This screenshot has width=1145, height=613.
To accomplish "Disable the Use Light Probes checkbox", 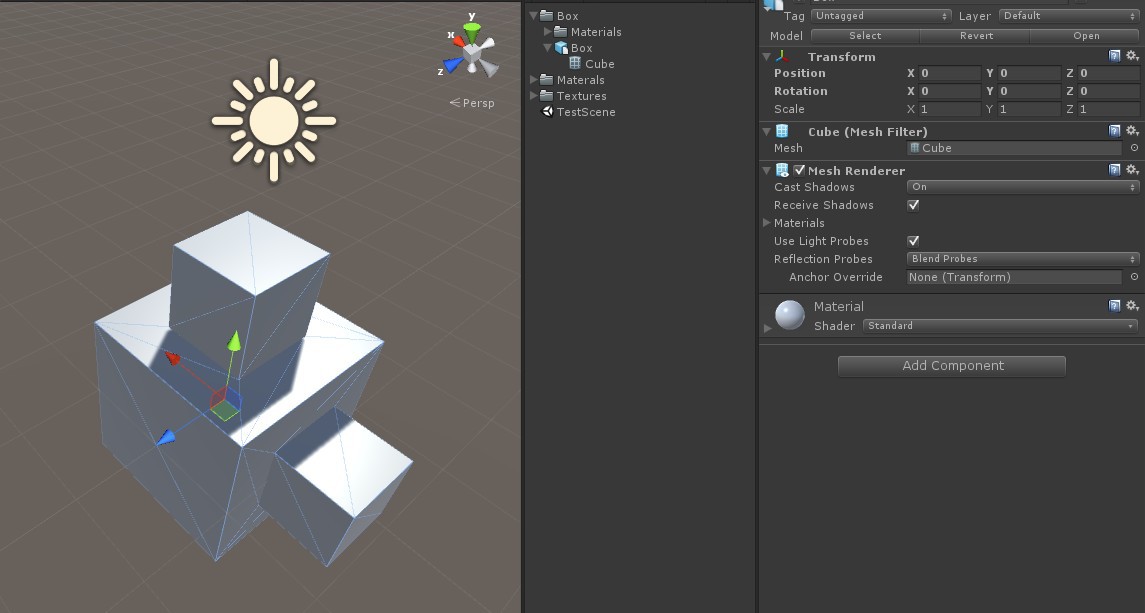I will pyautogui.click(x=913, y=241).
